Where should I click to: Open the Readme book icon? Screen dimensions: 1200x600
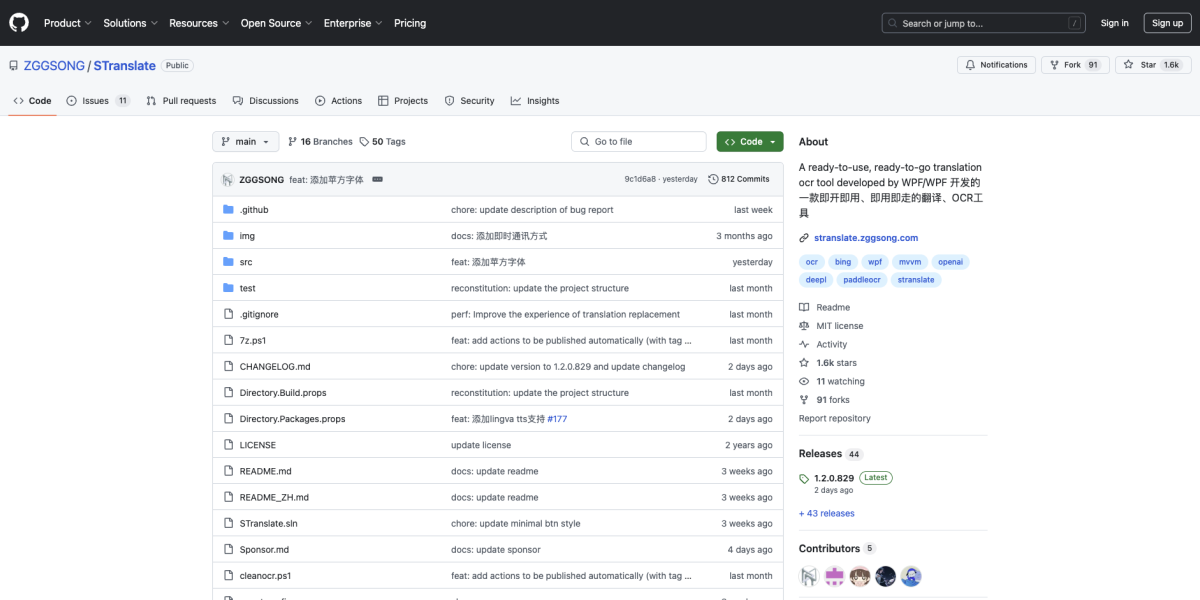point(803,307)
